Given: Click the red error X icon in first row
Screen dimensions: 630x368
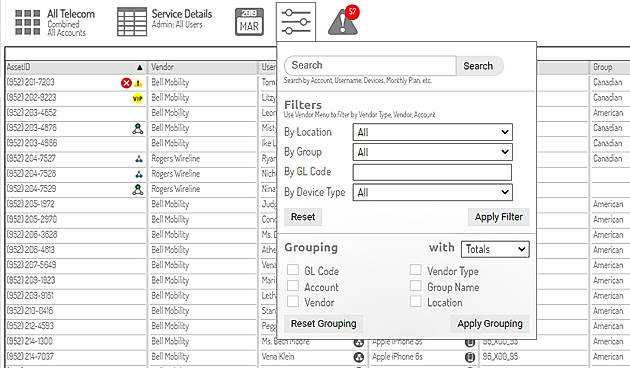Looking at the screenshot, I should tap(126, 83).
